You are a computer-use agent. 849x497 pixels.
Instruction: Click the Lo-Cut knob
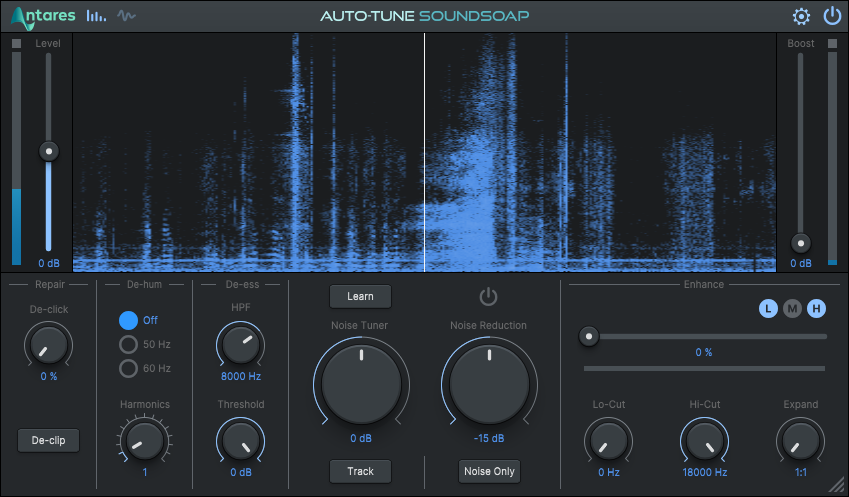[x=609, y=441]
